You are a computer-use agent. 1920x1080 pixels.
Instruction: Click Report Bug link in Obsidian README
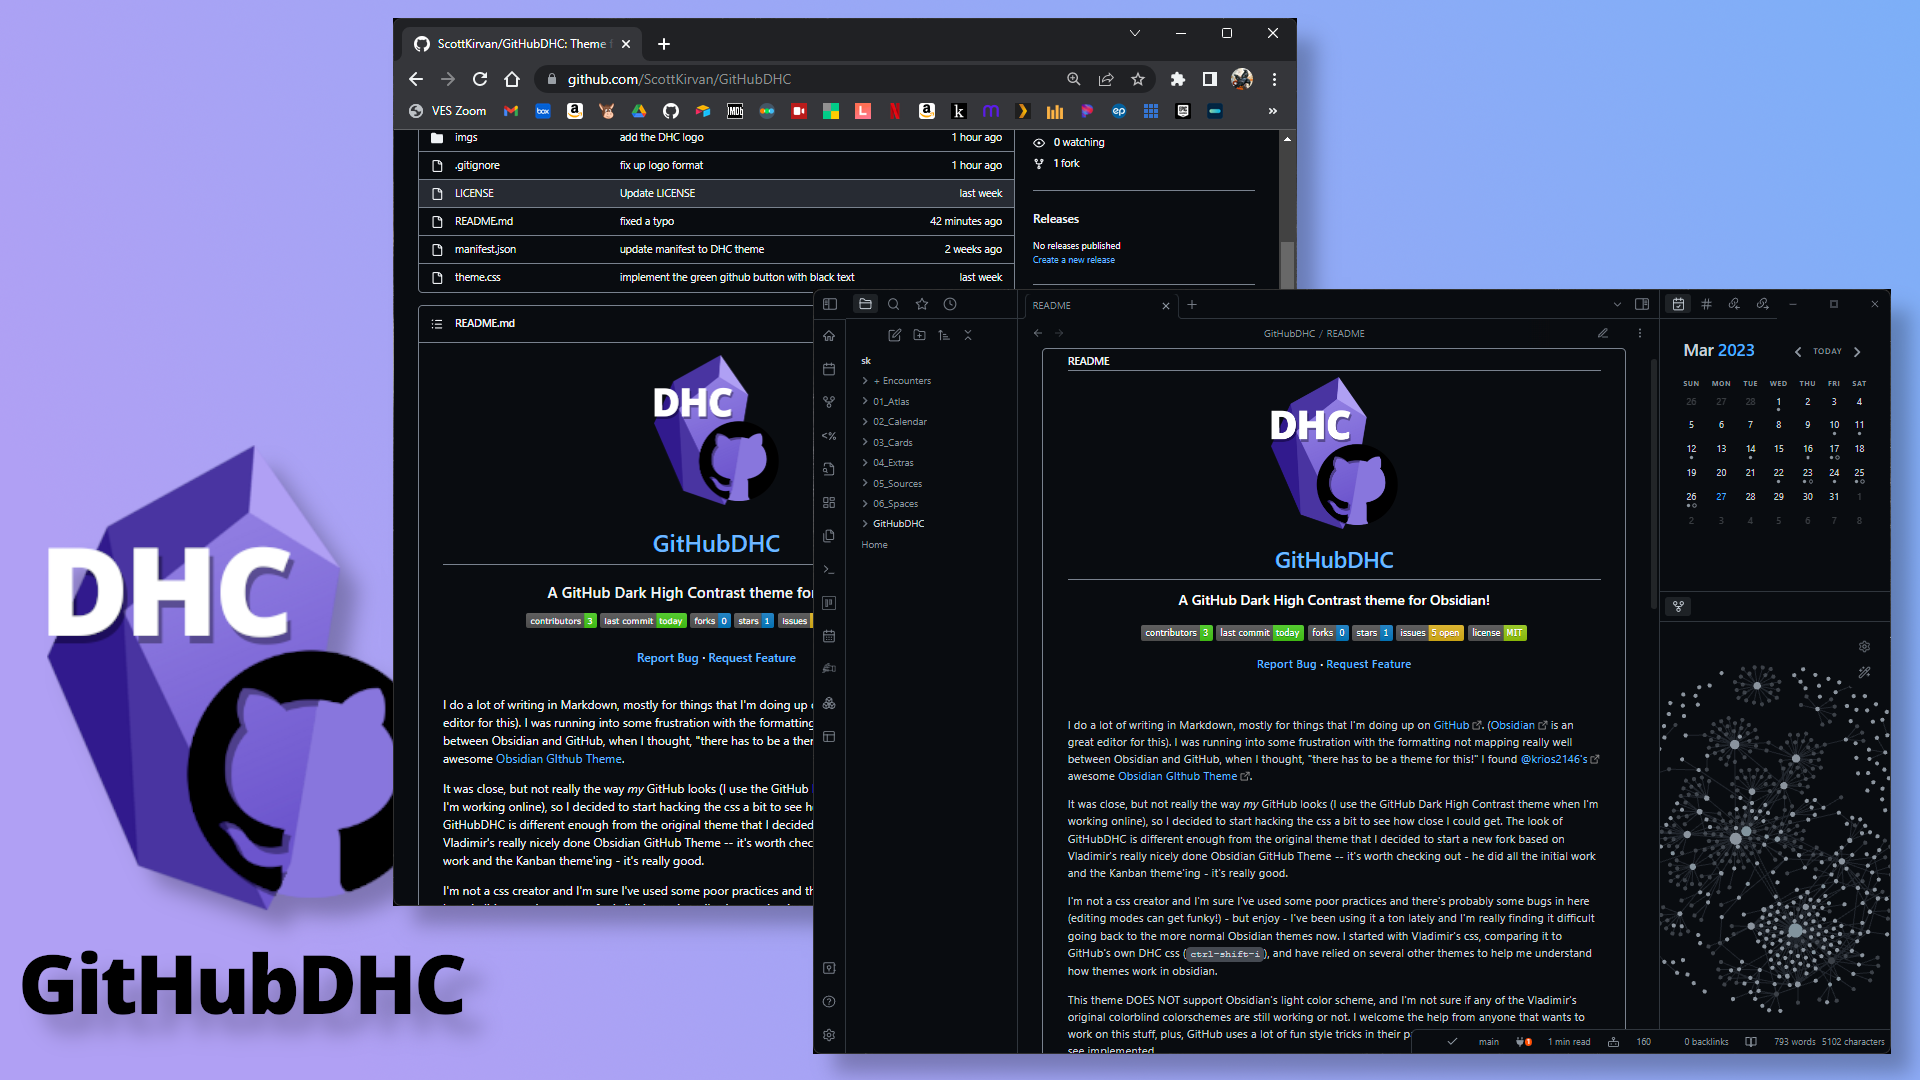[x=1286, y=664]
